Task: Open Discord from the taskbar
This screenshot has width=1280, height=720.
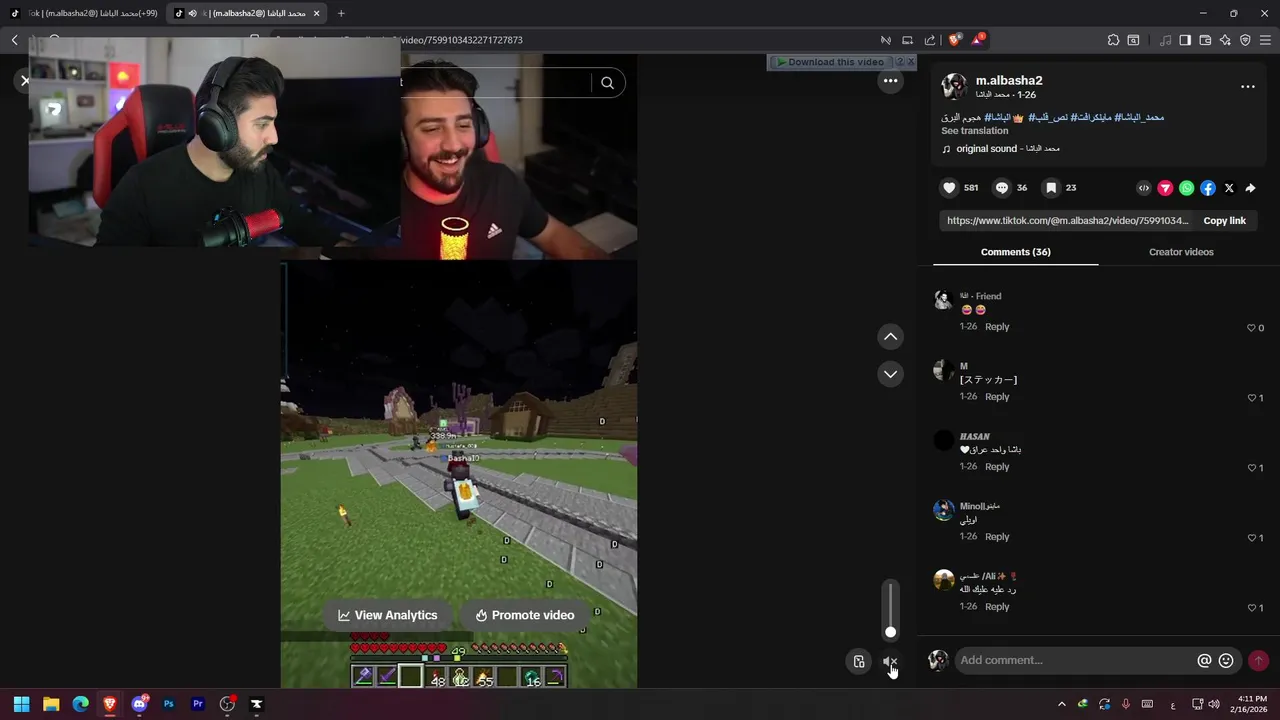Action: click(139, 704)
